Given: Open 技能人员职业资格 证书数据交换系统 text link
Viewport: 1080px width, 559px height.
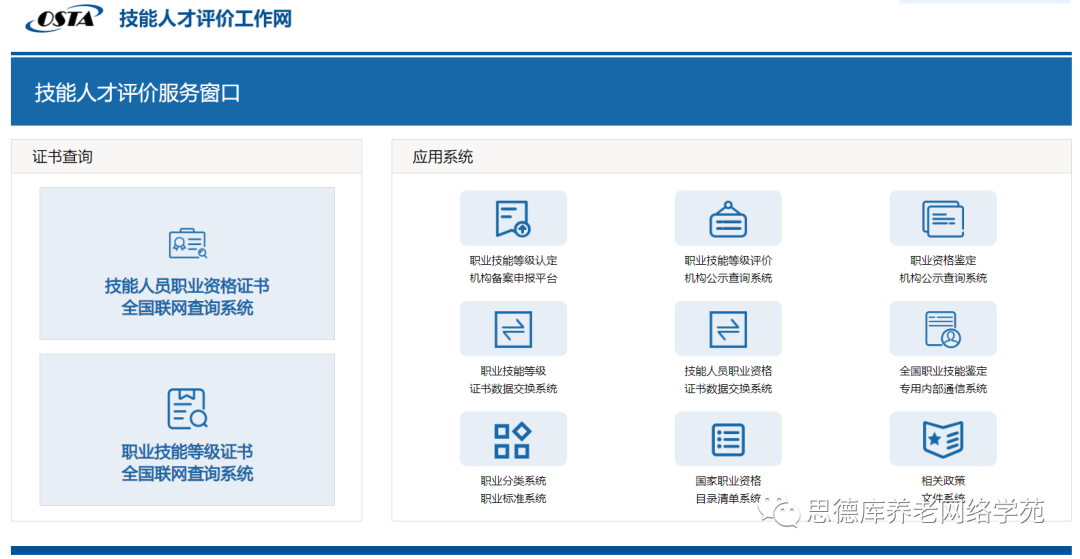Looking at the screenshot, I should click(728, 379).
